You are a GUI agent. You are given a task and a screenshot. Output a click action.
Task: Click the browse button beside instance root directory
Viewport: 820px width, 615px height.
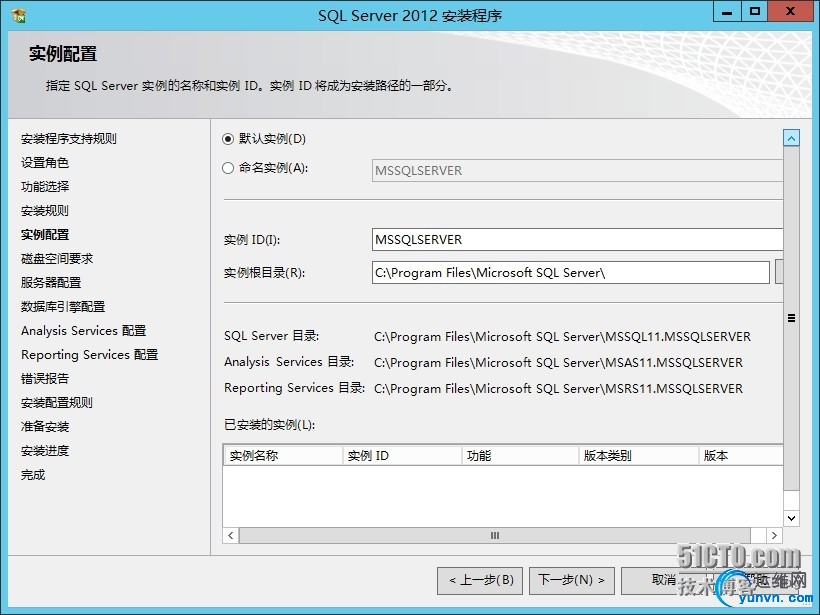779,272
